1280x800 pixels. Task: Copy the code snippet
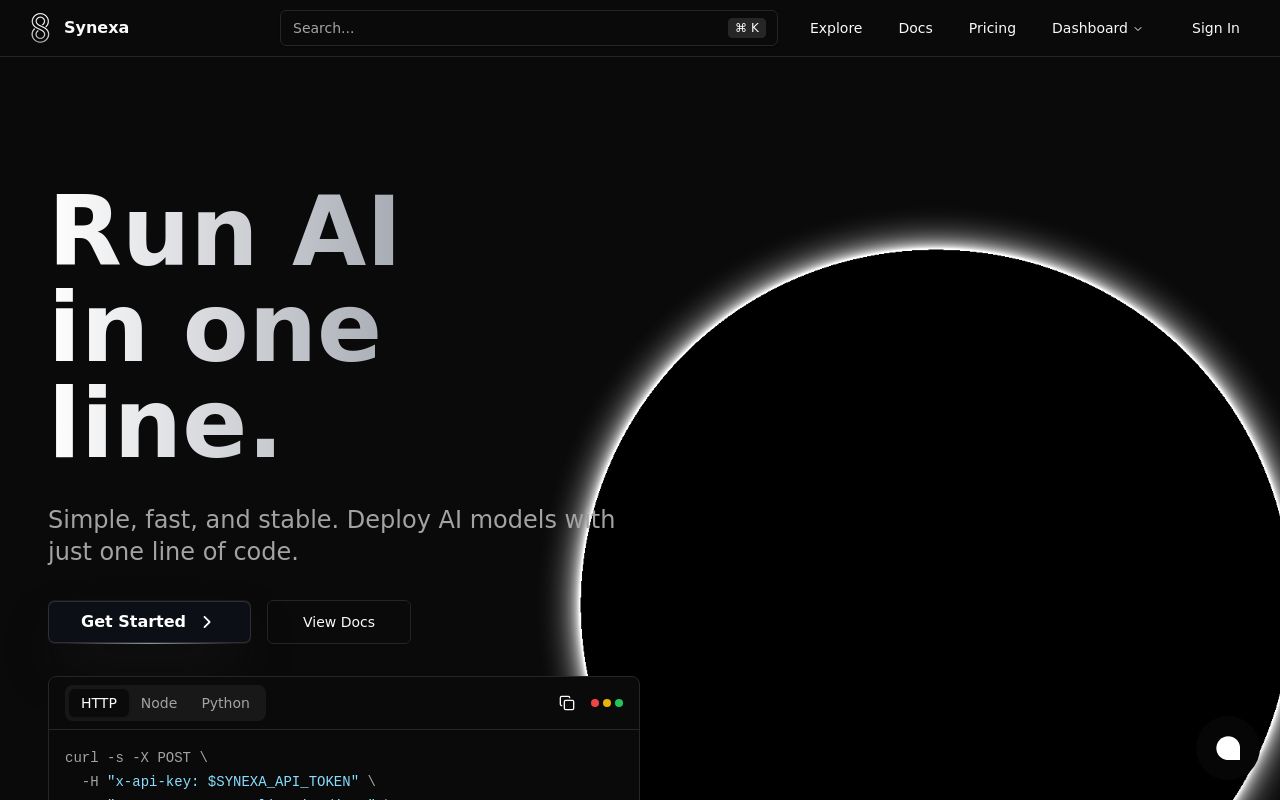[x=567, y=703]
